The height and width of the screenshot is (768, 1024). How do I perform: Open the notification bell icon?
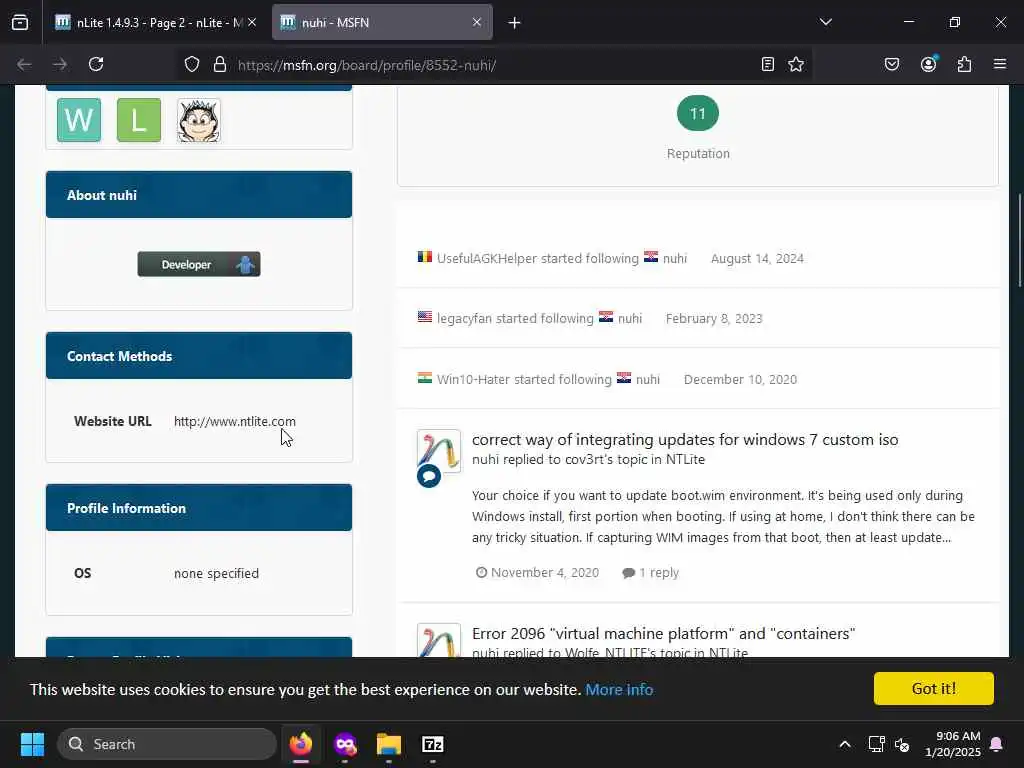click(x=997, y=744)
